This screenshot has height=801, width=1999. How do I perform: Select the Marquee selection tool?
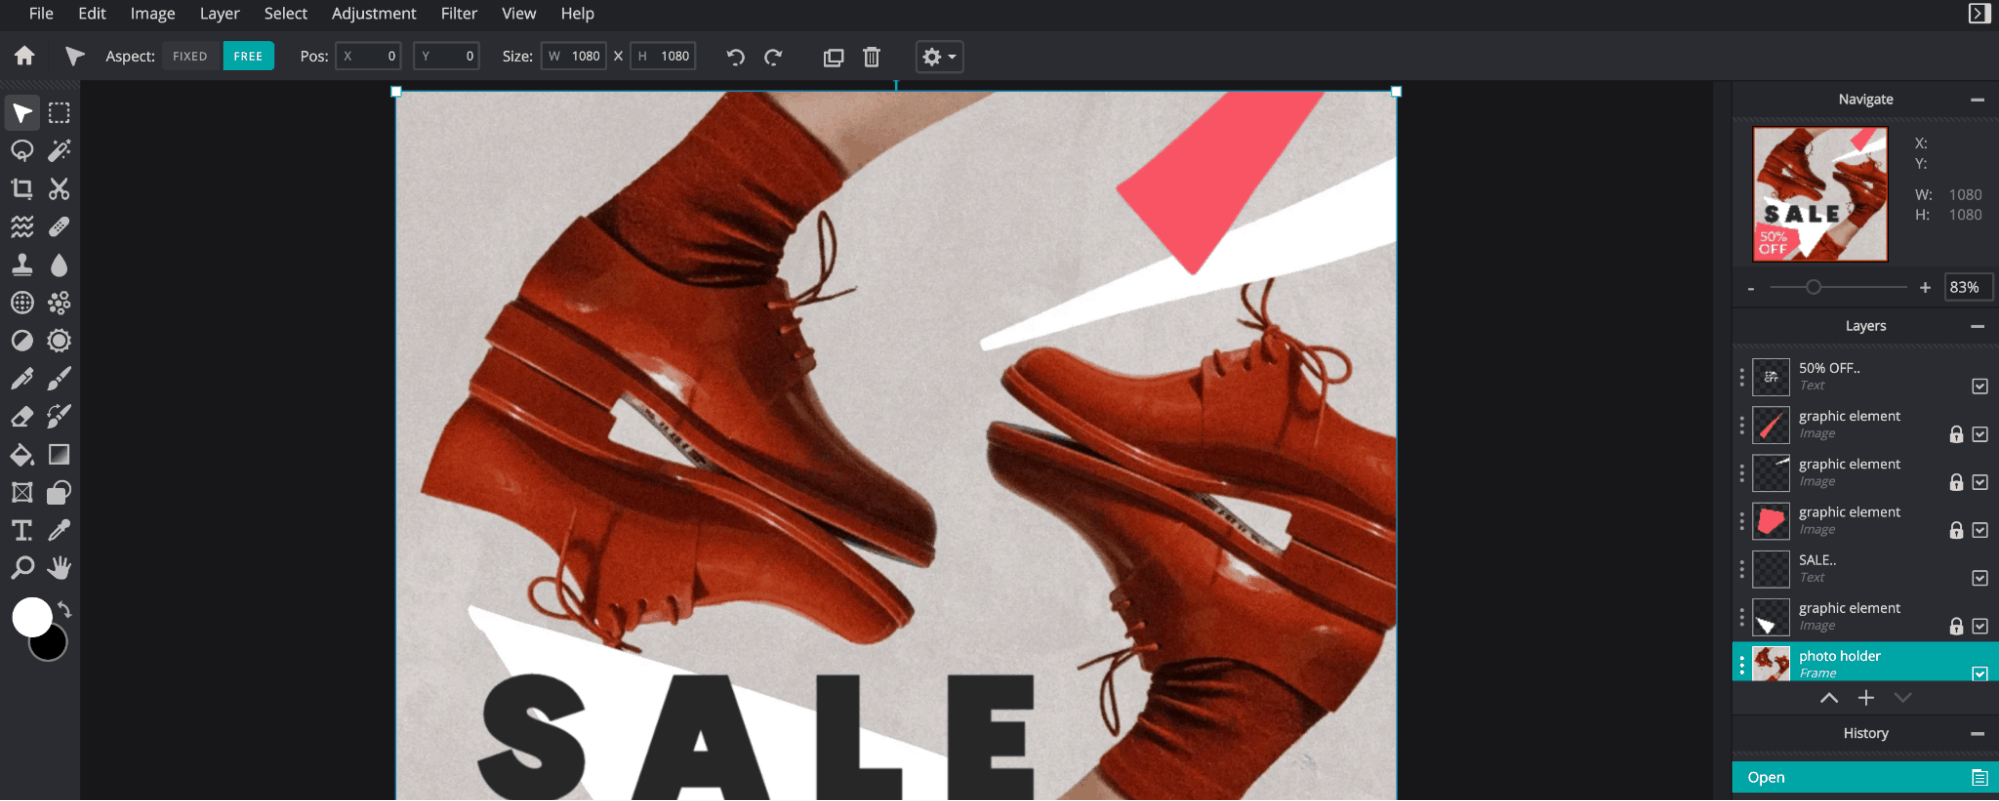click(59, 113)
